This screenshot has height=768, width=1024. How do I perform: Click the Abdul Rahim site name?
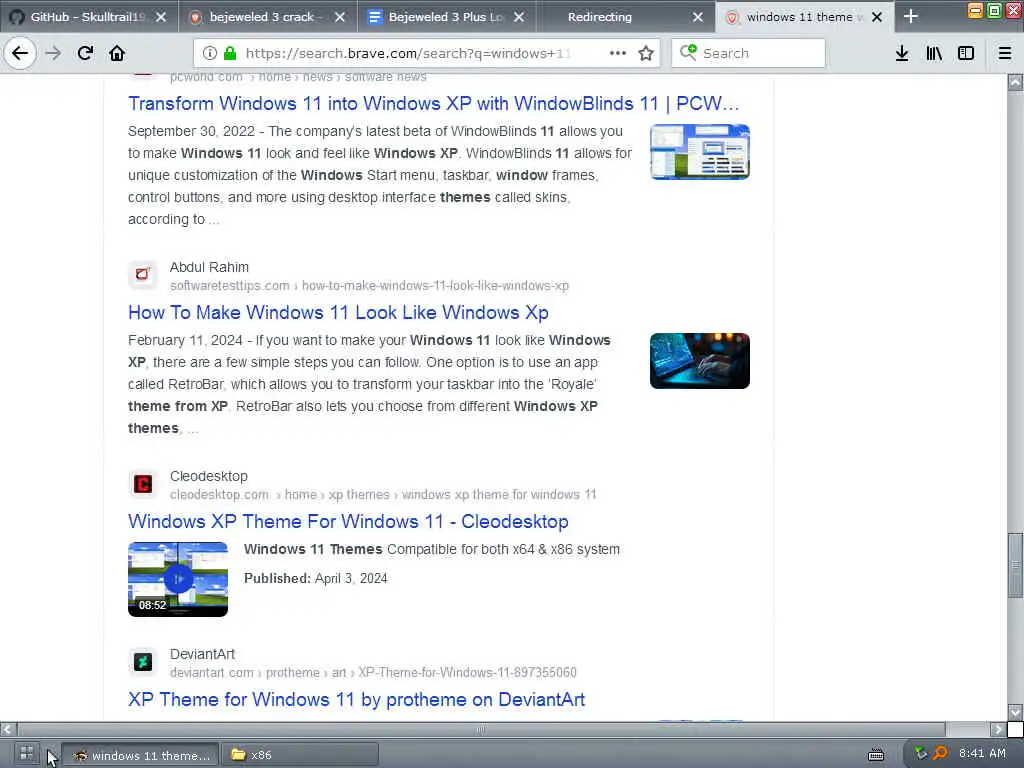pyautogui.click(x=209, y=267)
